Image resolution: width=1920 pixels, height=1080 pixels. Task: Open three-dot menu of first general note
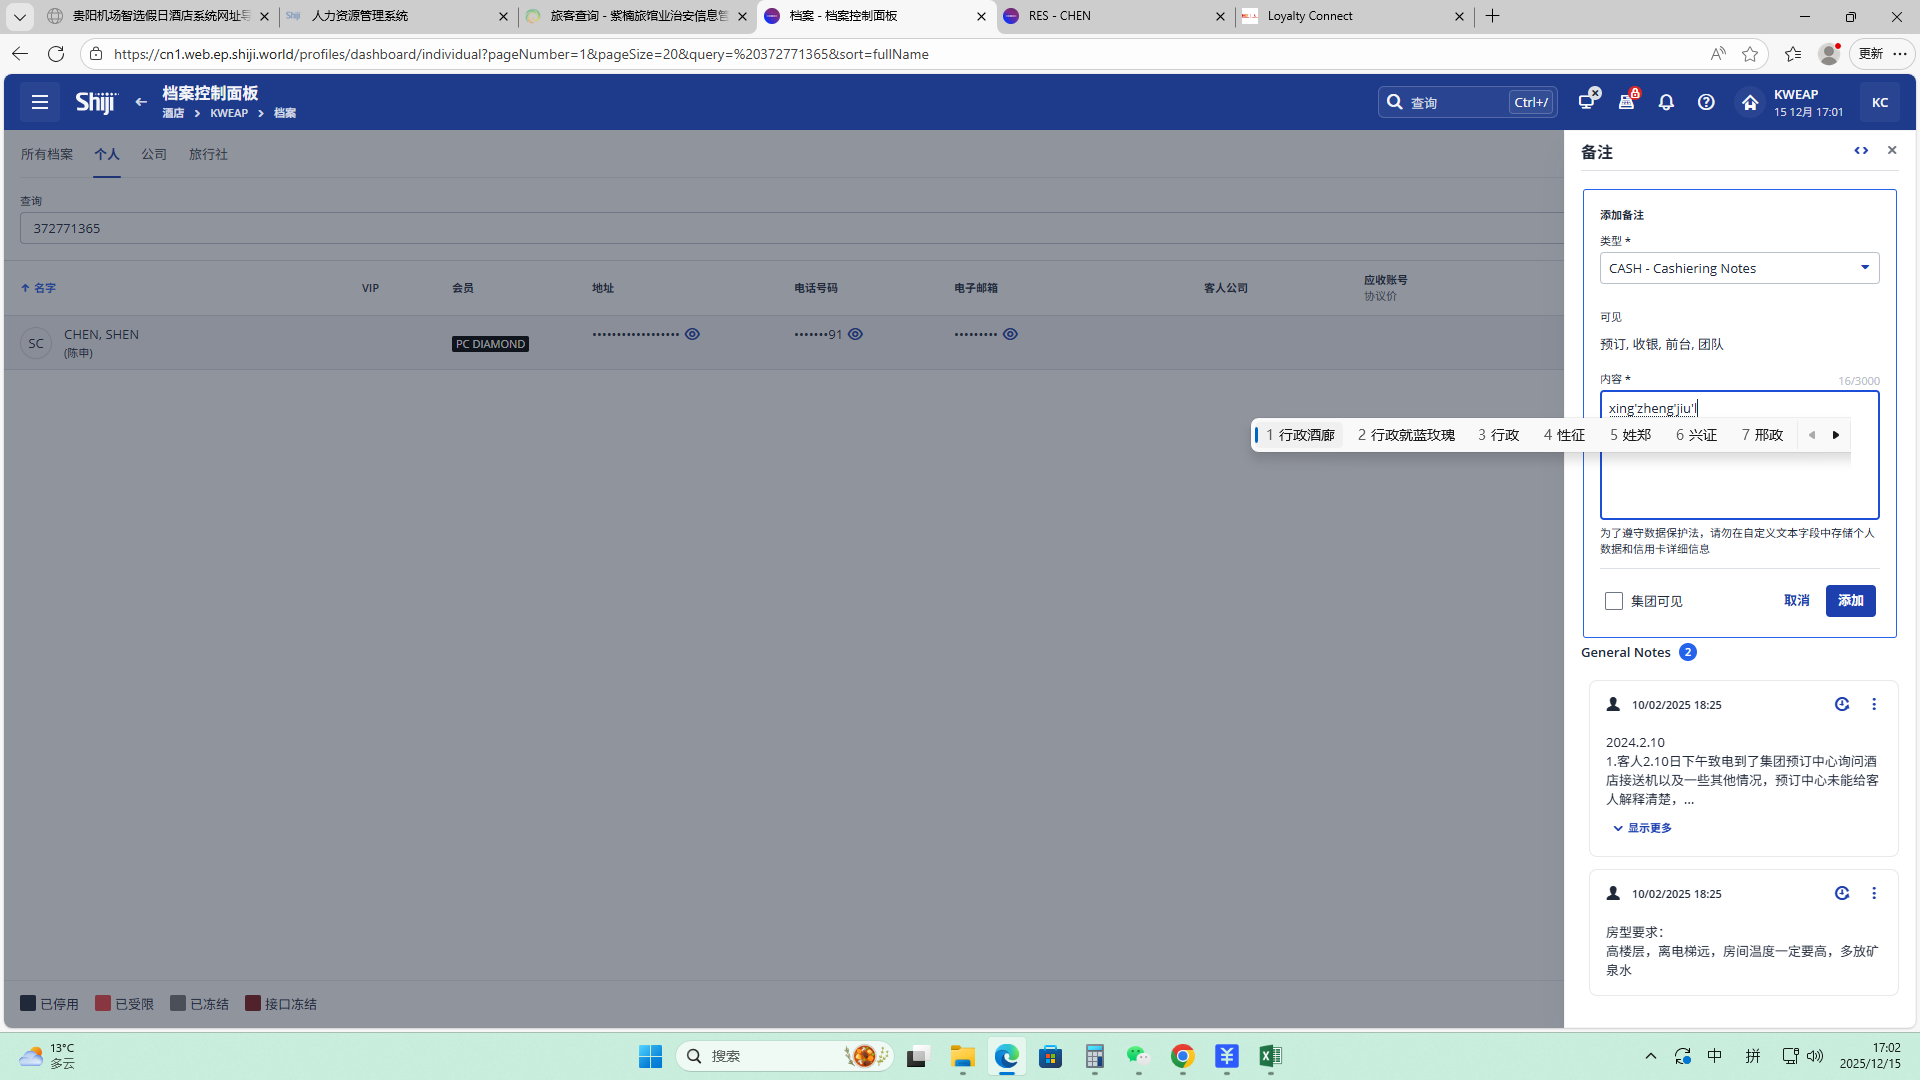1874,705
